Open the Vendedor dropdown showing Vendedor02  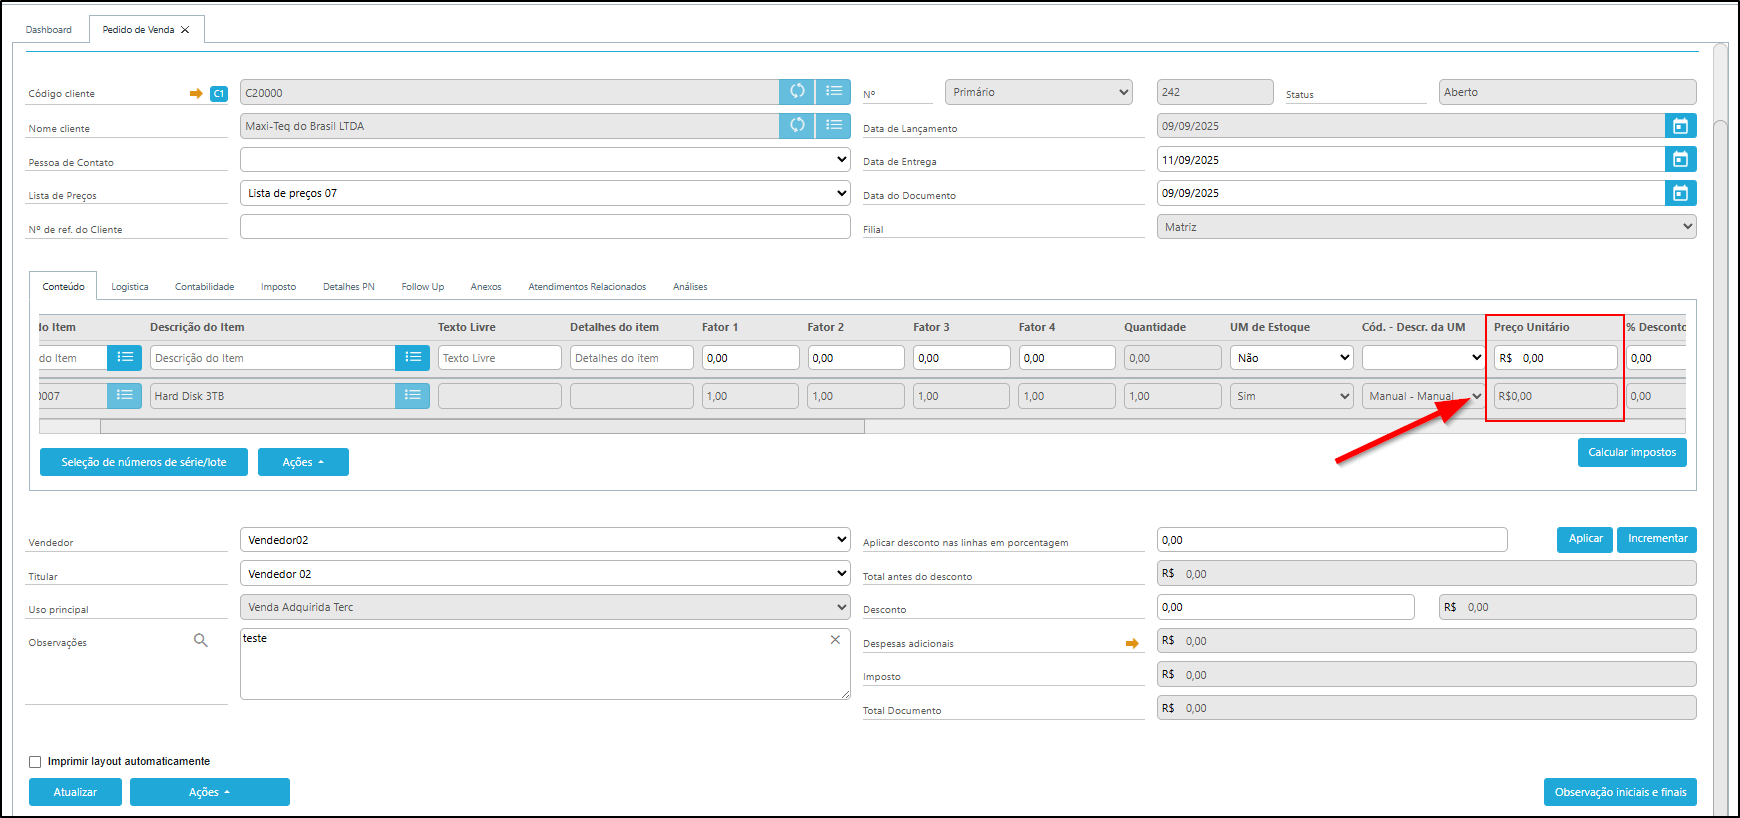tap(545, 540)
